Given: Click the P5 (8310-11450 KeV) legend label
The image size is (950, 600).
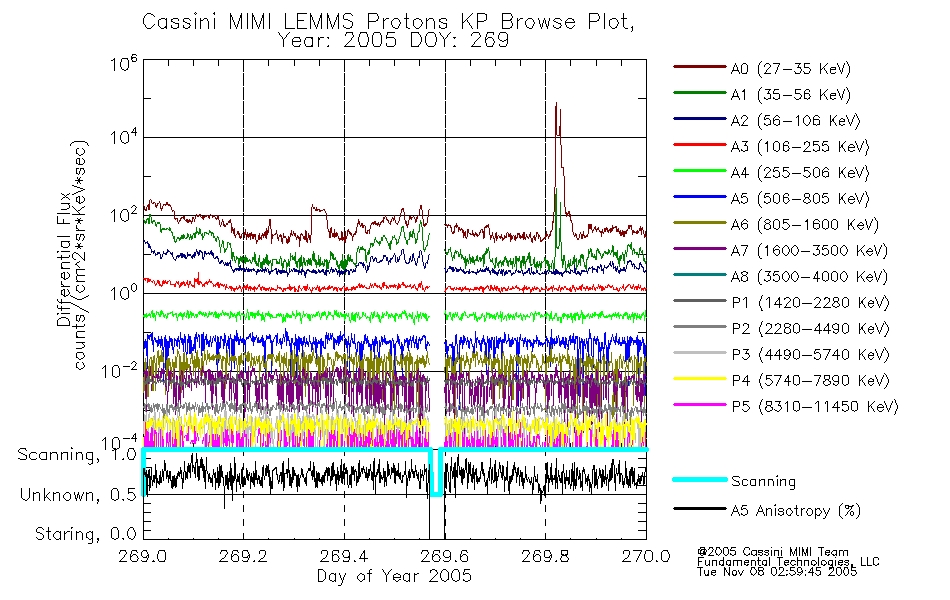Looking at the screenshot, I should 815,407.
